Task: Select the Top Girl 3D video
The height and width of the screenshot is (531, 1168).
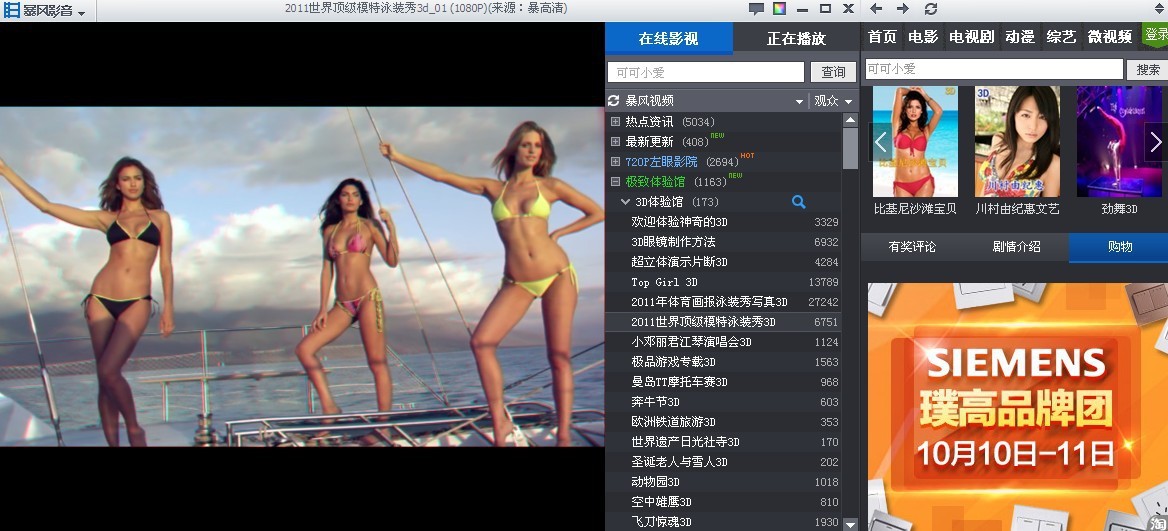Action: (664, 282)
